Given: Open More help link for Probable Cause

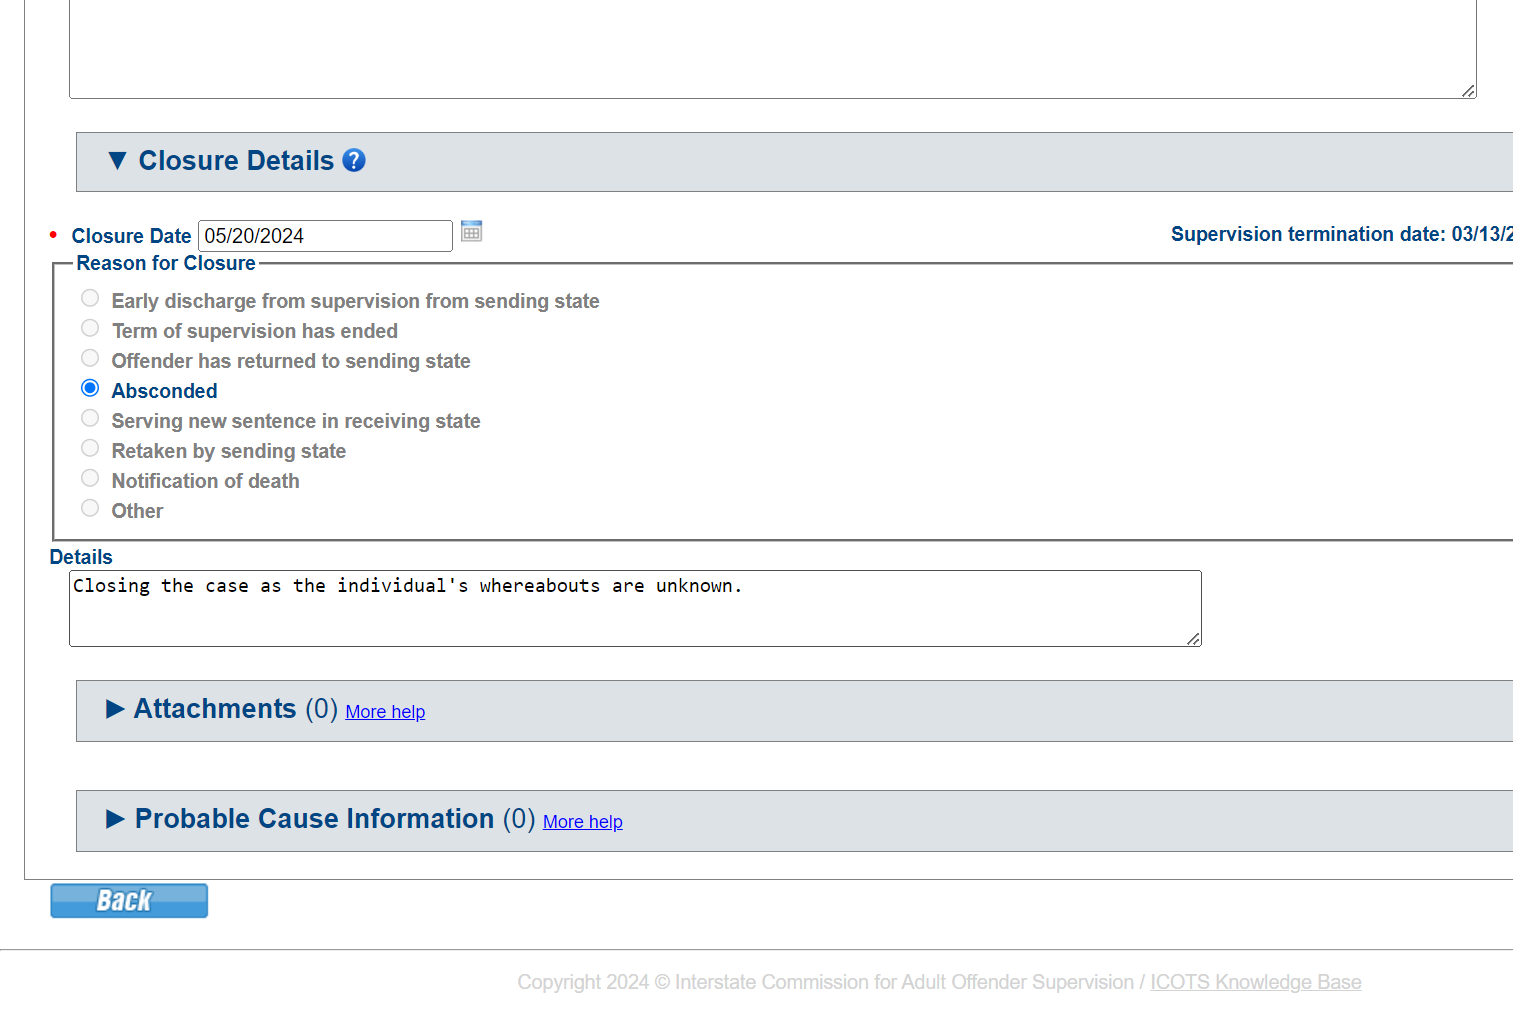Looking at the screenshot, I should coord(582,822).
